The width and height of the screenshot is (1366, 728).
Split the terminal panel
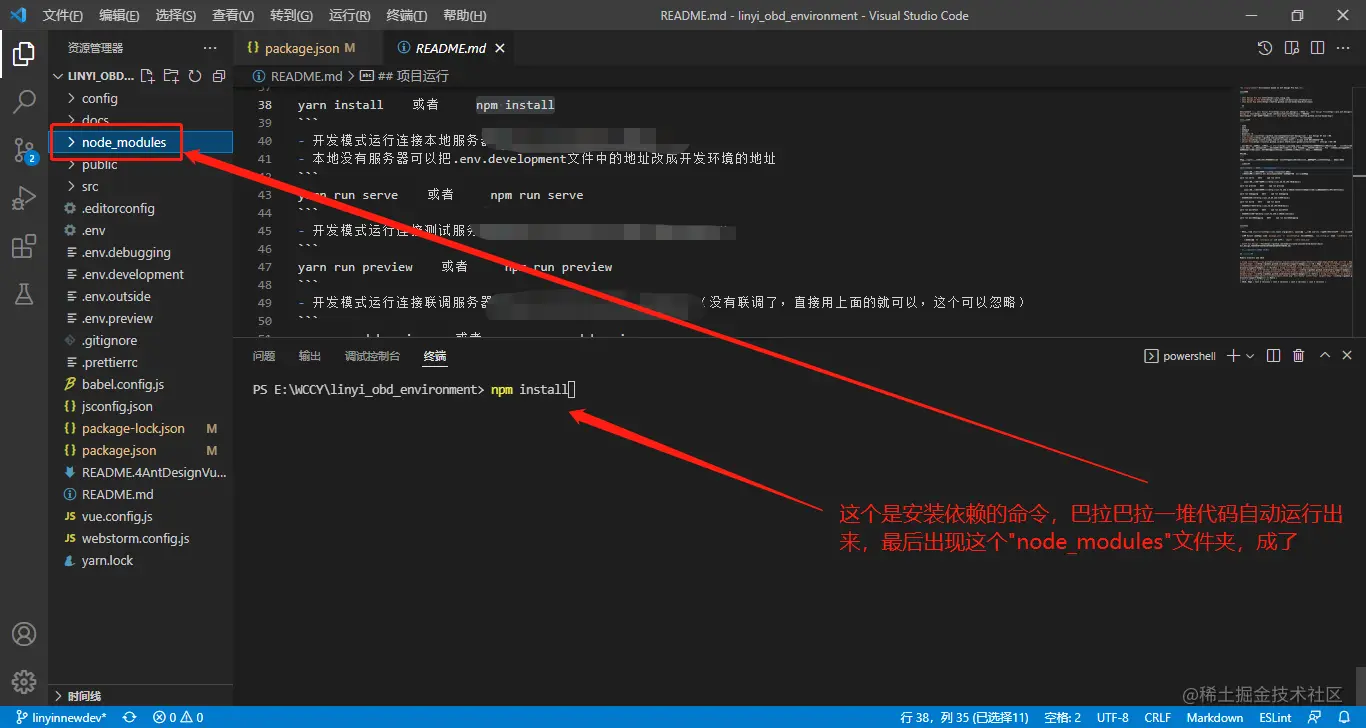(x=1273, y=356)
